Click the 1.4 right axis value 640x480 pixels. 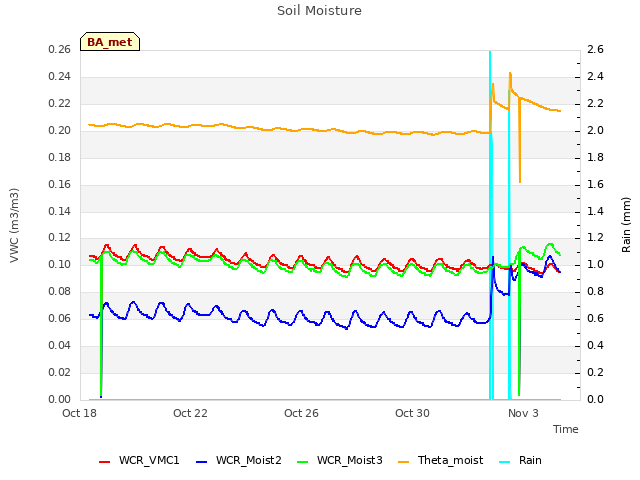tap(595, 211)
